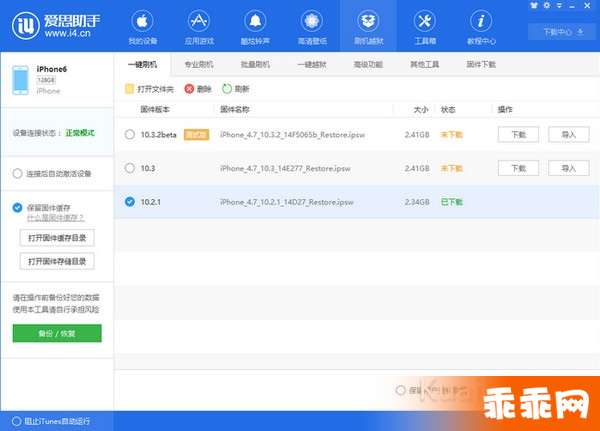This screenshot has height=431, width=600.
Task: Toggle the radio option left of the watermark
Action: 401,390
